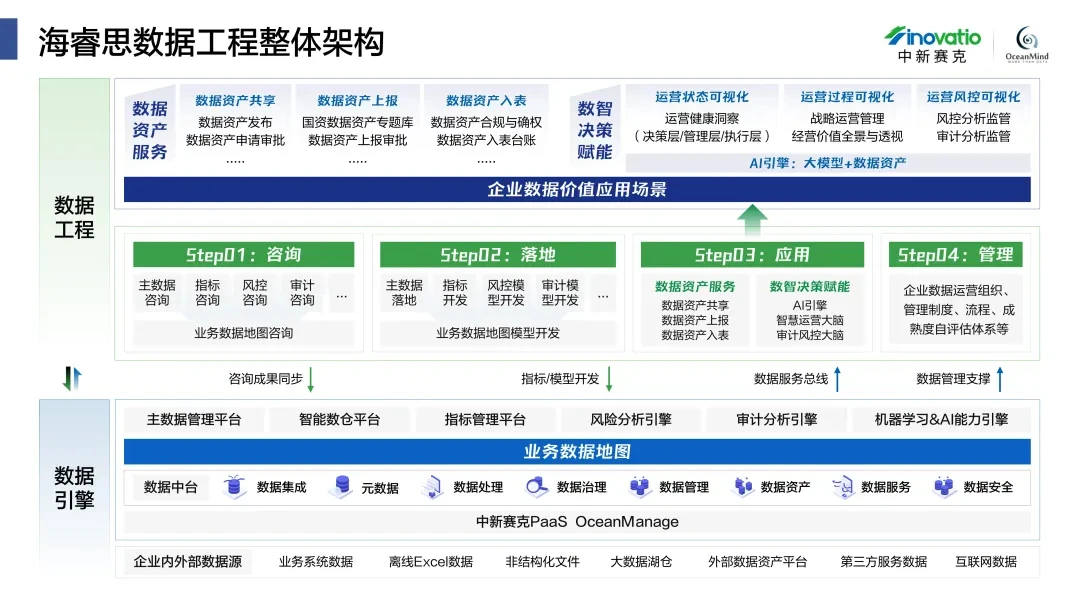The image size is (1080, 608).
Task: Click the 业务数据地图模型开发 bar
Action: [x=498, y=333]
